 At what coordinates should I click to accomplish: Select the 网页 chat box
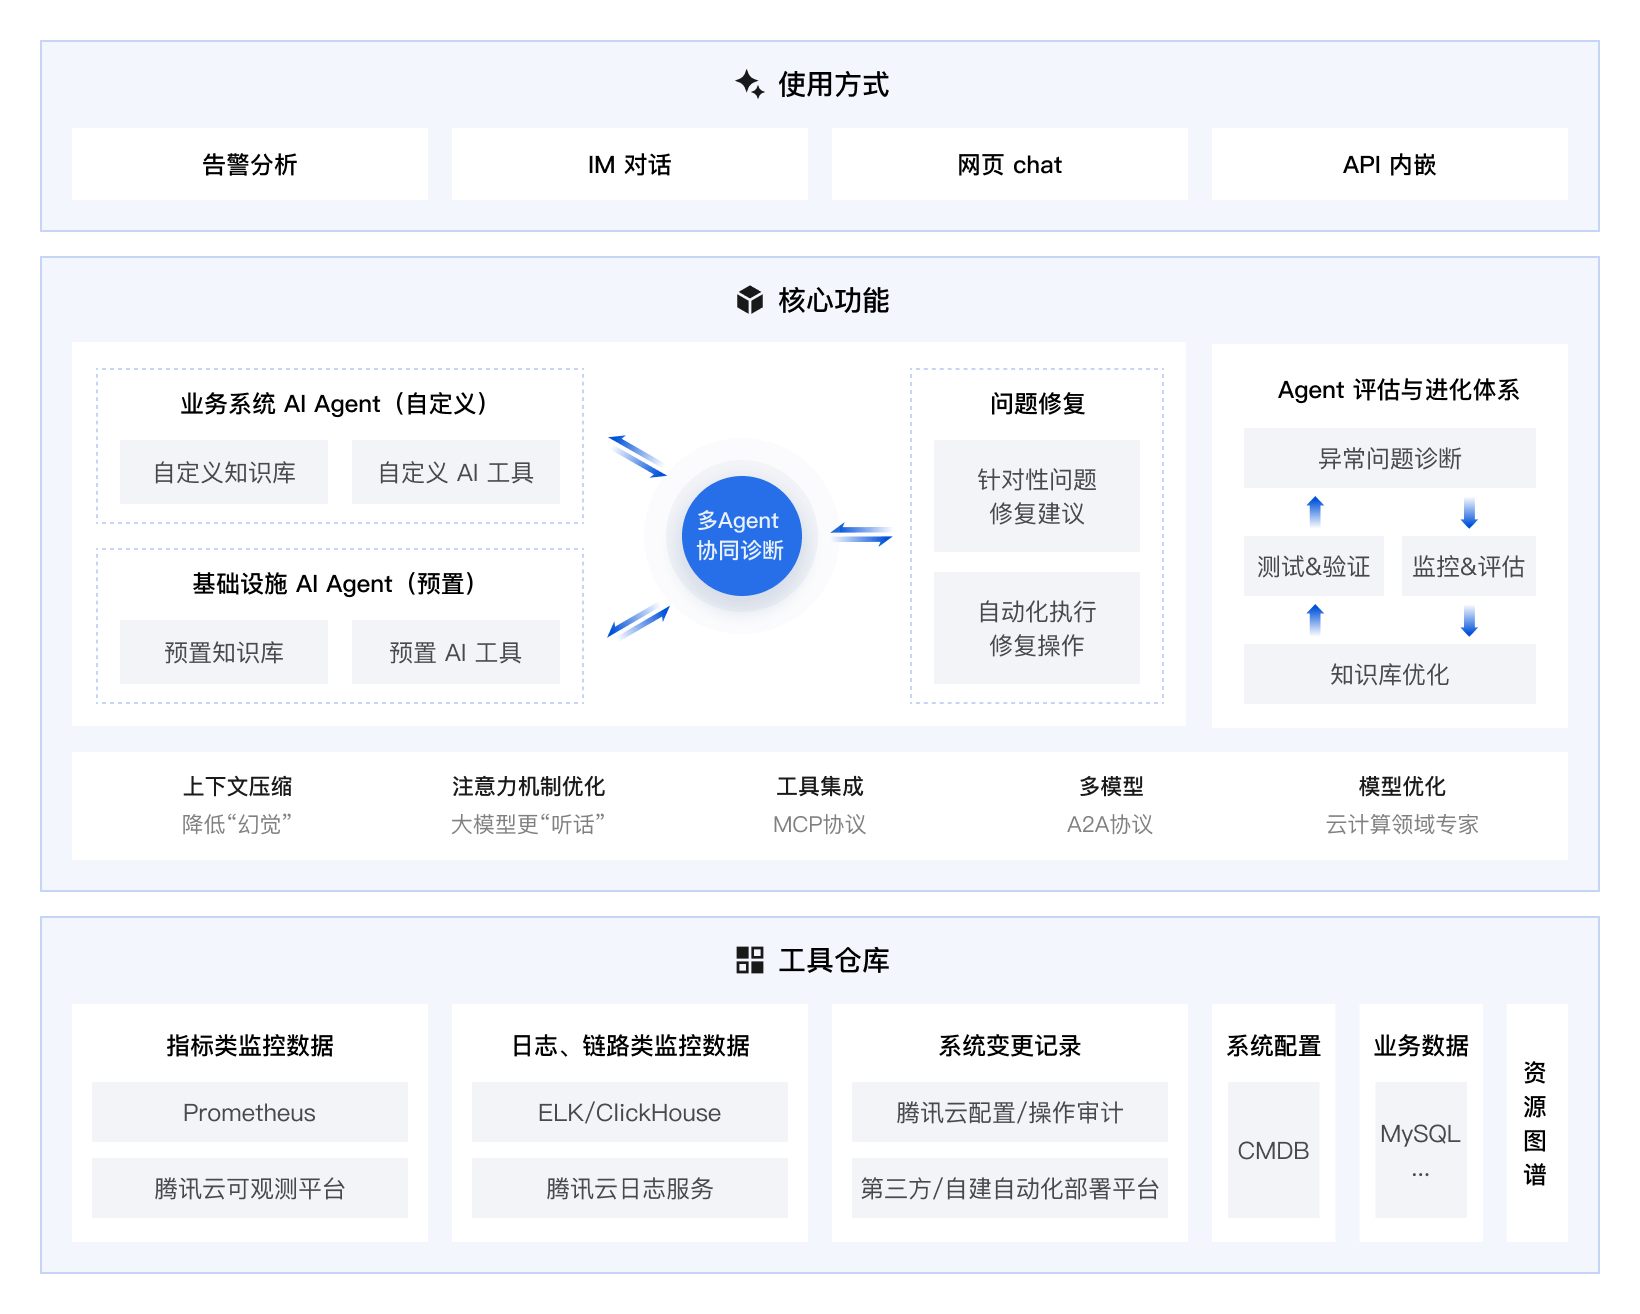click(1010, 164)
